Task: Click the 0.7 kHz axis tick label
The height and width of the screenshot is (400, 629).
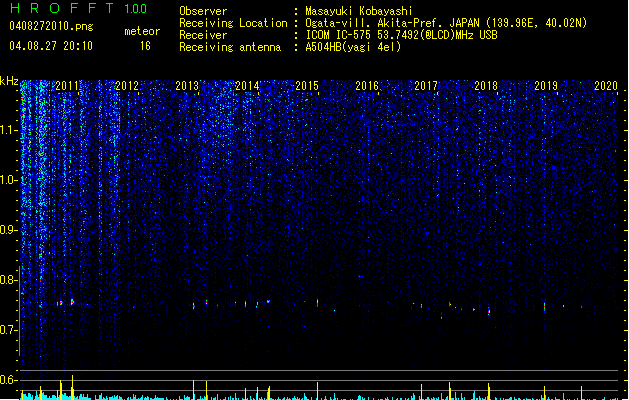Action: (x=8, y=330)
